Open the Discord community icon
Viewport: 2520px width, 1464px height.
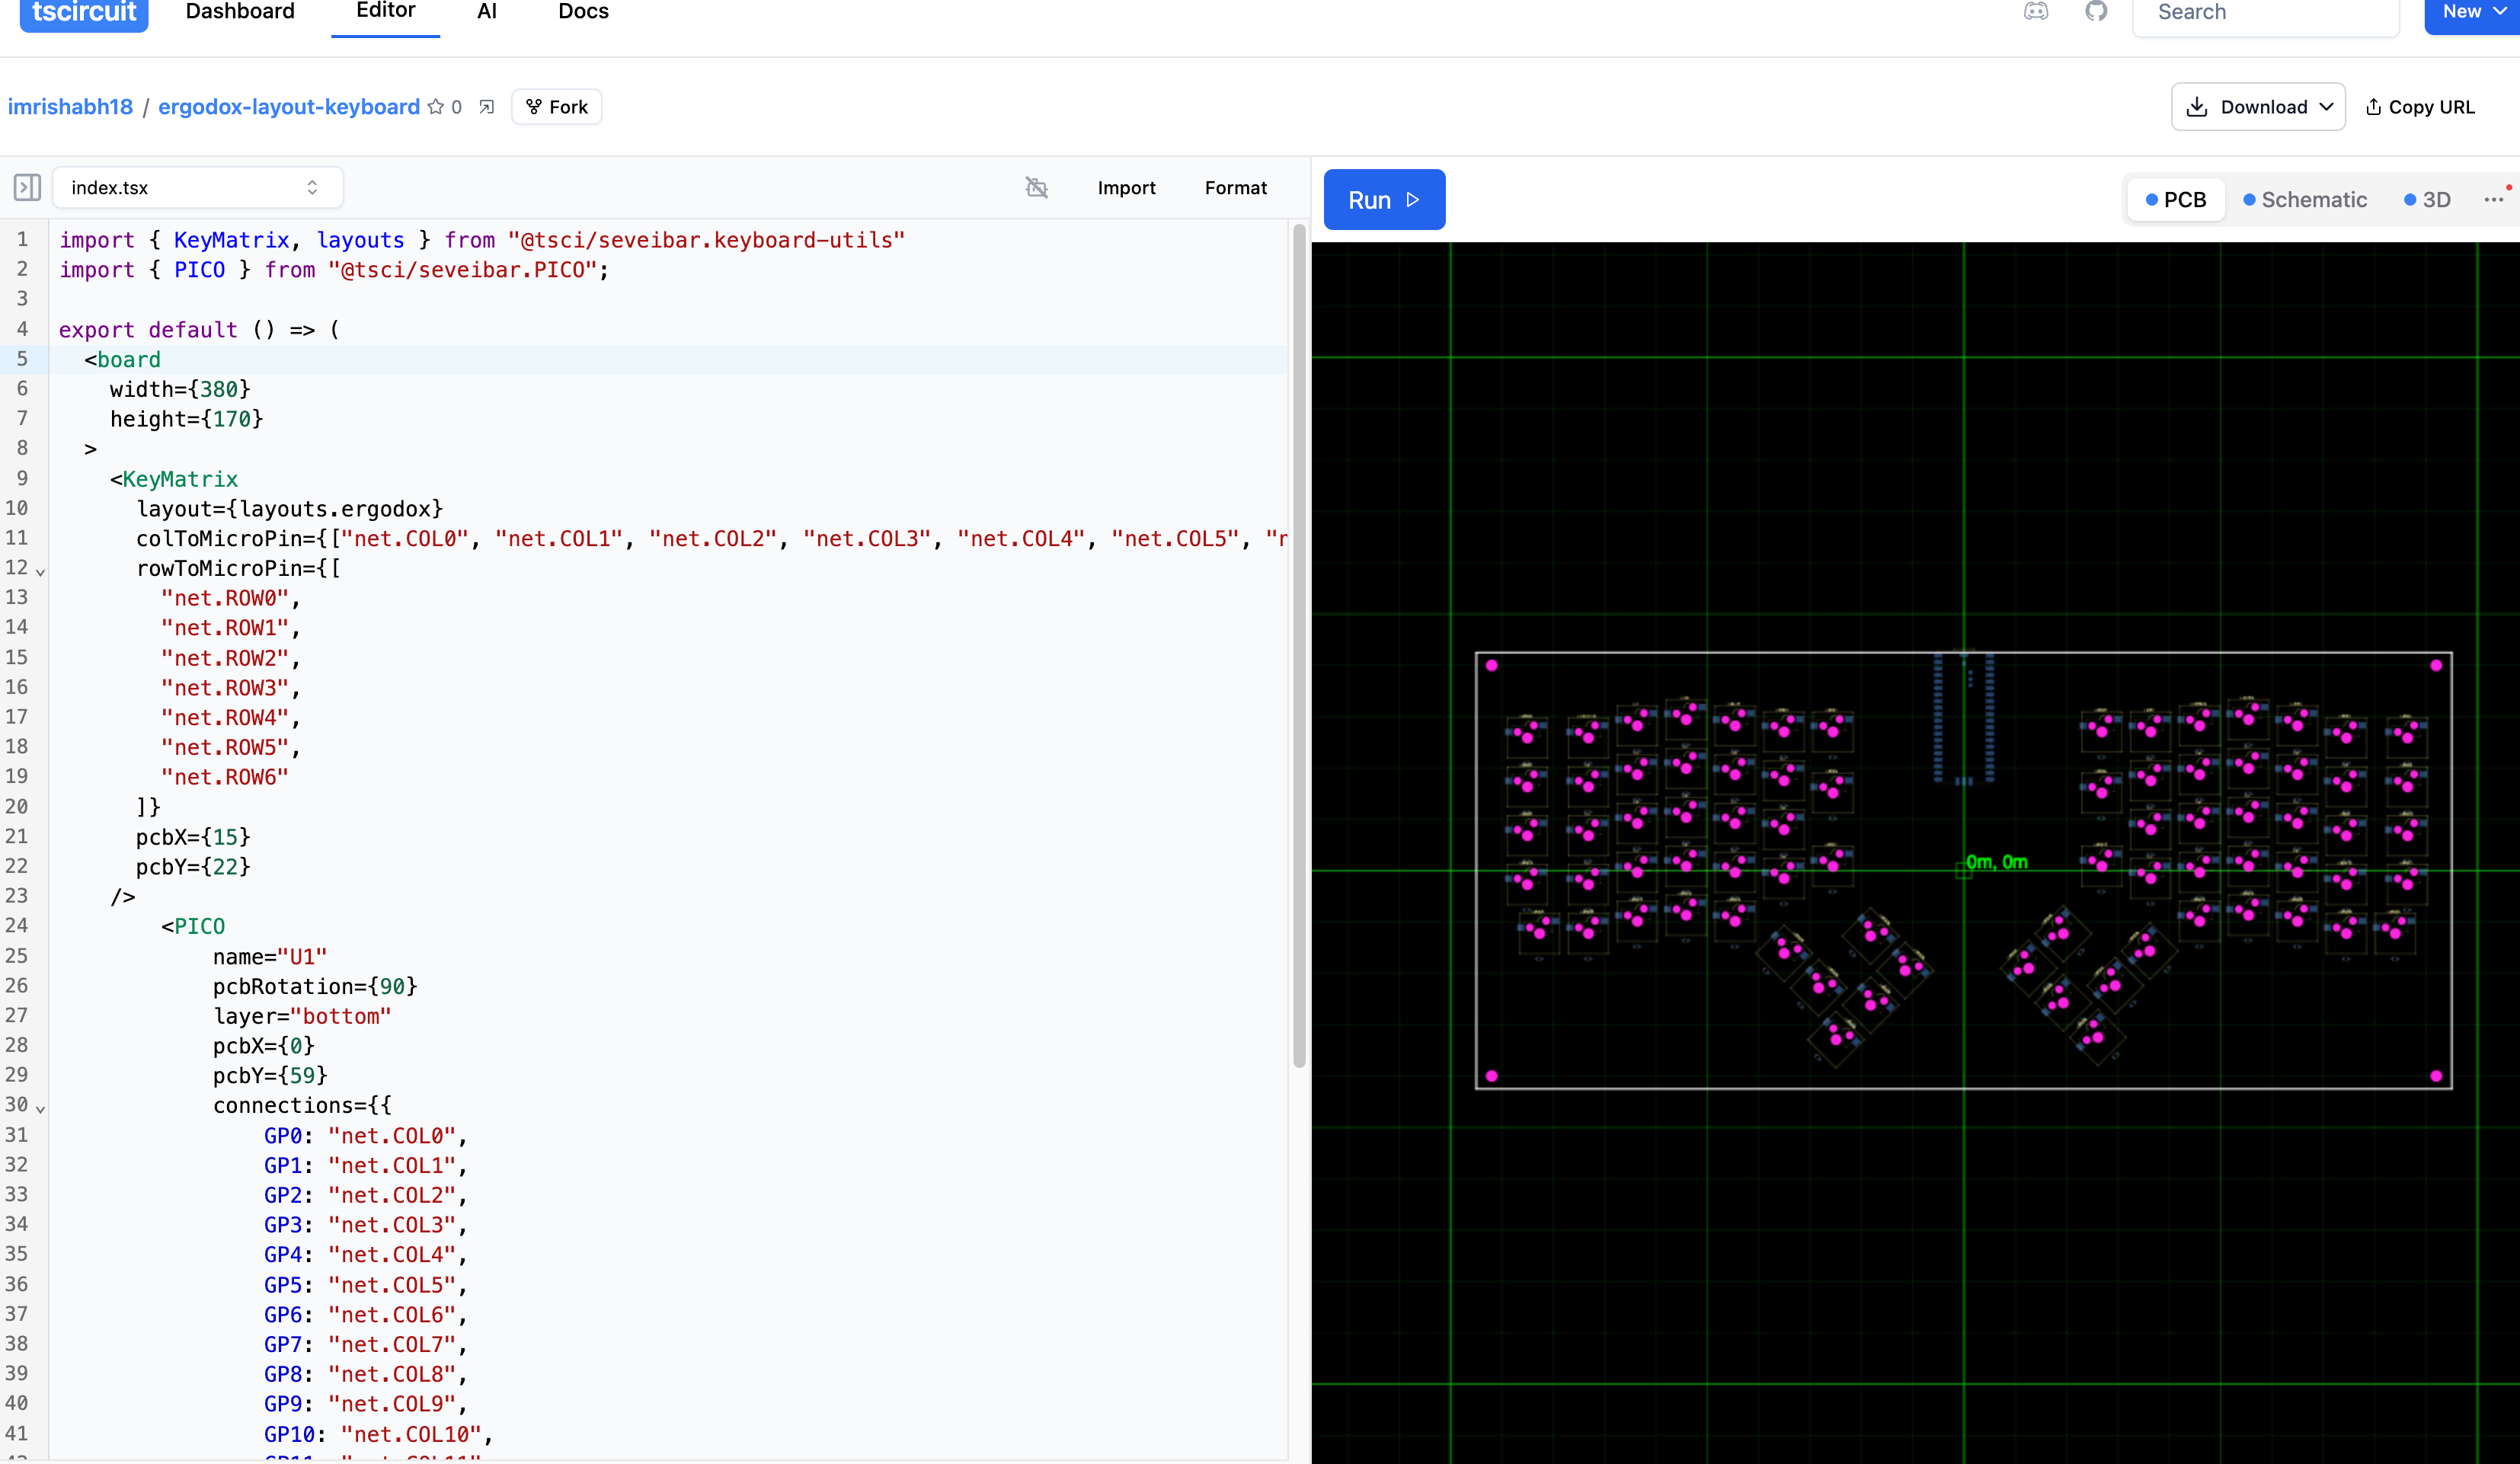(2035, 12)
